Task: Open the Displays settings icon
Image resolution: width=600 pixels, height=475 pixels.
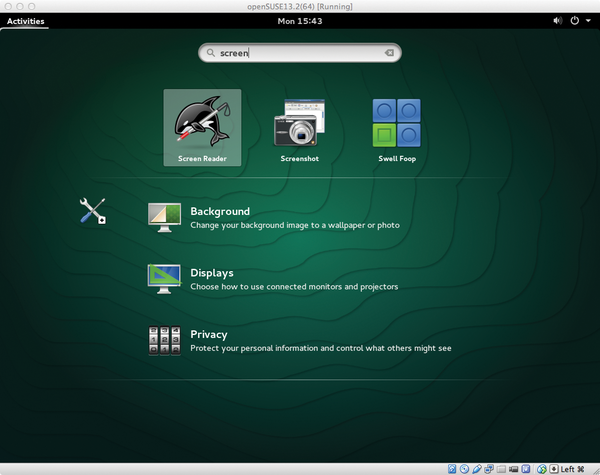Action: [164, 279]
